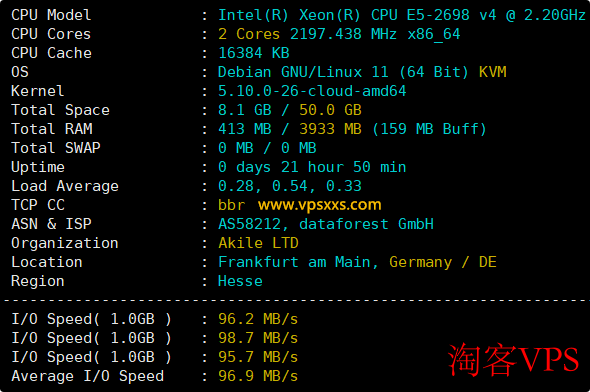Select the Hesse region value

point(240,281)
